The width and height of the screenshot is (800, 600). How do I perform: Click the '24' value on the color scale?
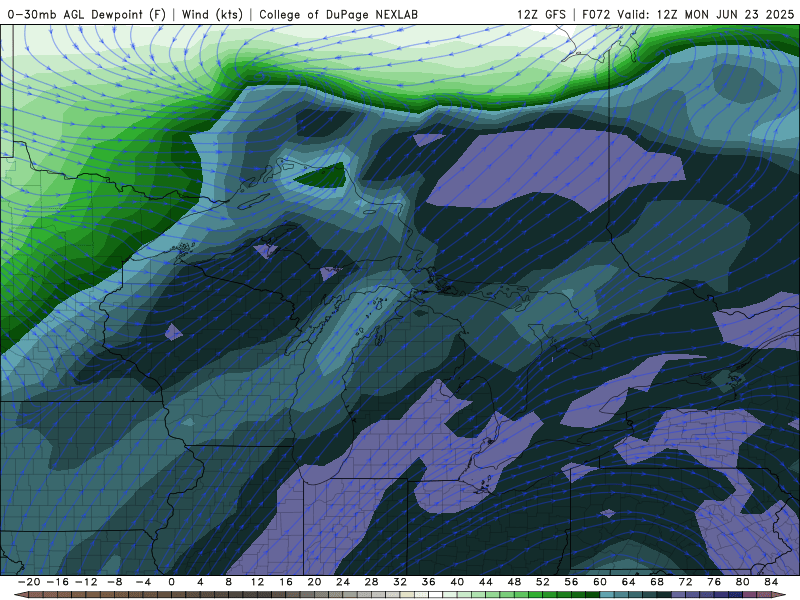click(343, 582)
